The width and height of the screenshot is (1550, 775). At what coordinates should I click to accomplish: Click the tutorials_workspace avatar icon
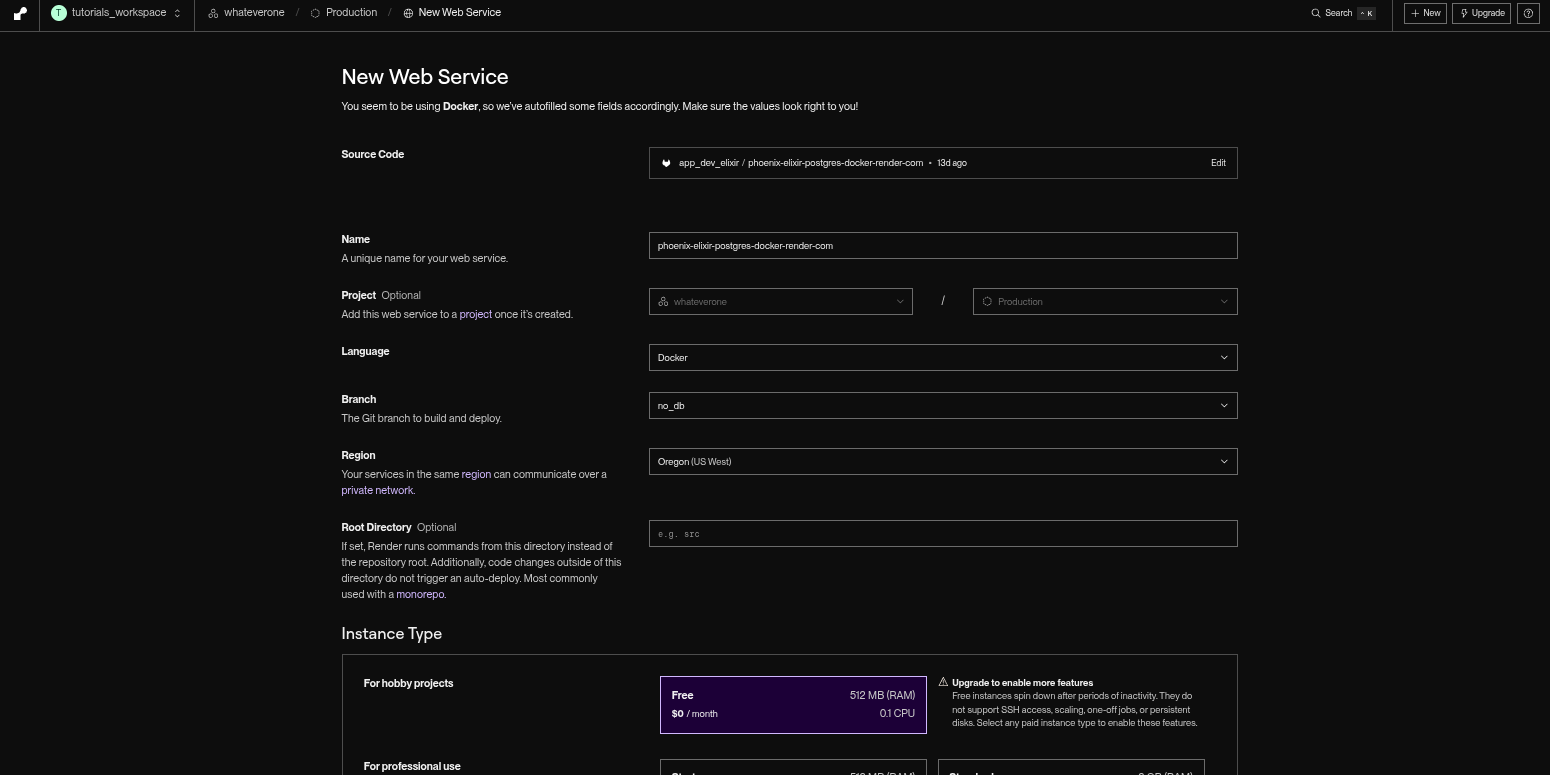tap(58, 12)
